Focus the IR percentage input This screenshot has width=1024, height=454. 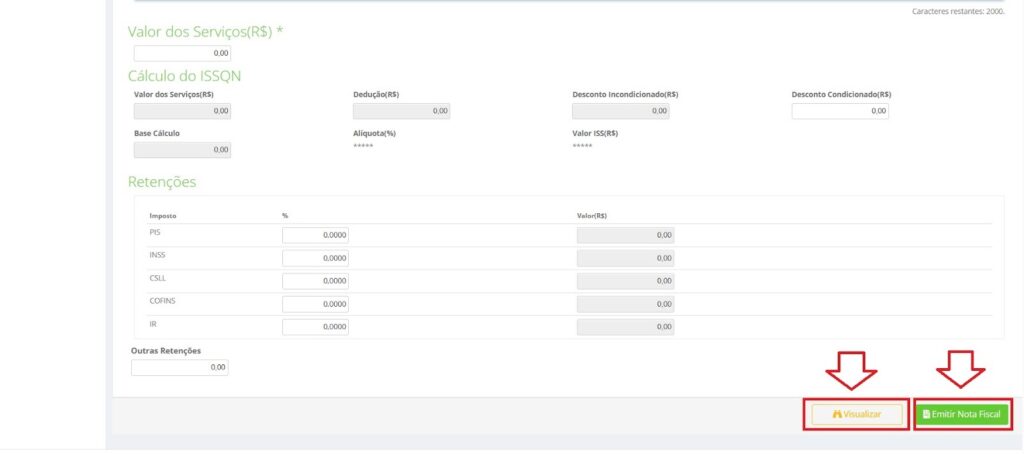pos(315,327)
